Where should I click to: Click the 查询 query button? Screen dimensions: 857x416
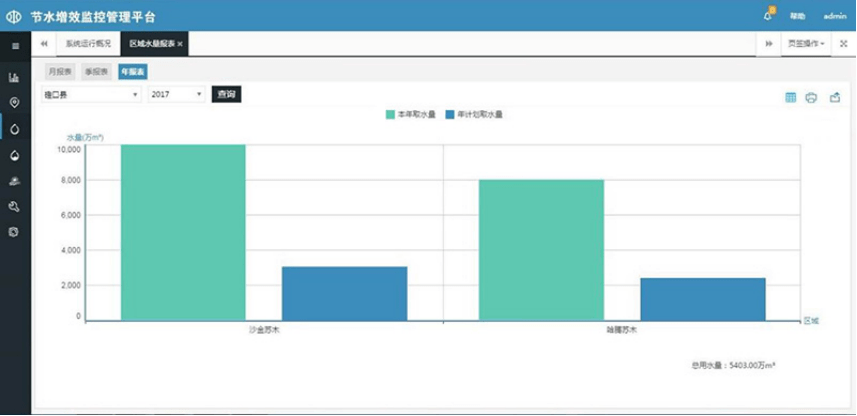coord(226,94)
